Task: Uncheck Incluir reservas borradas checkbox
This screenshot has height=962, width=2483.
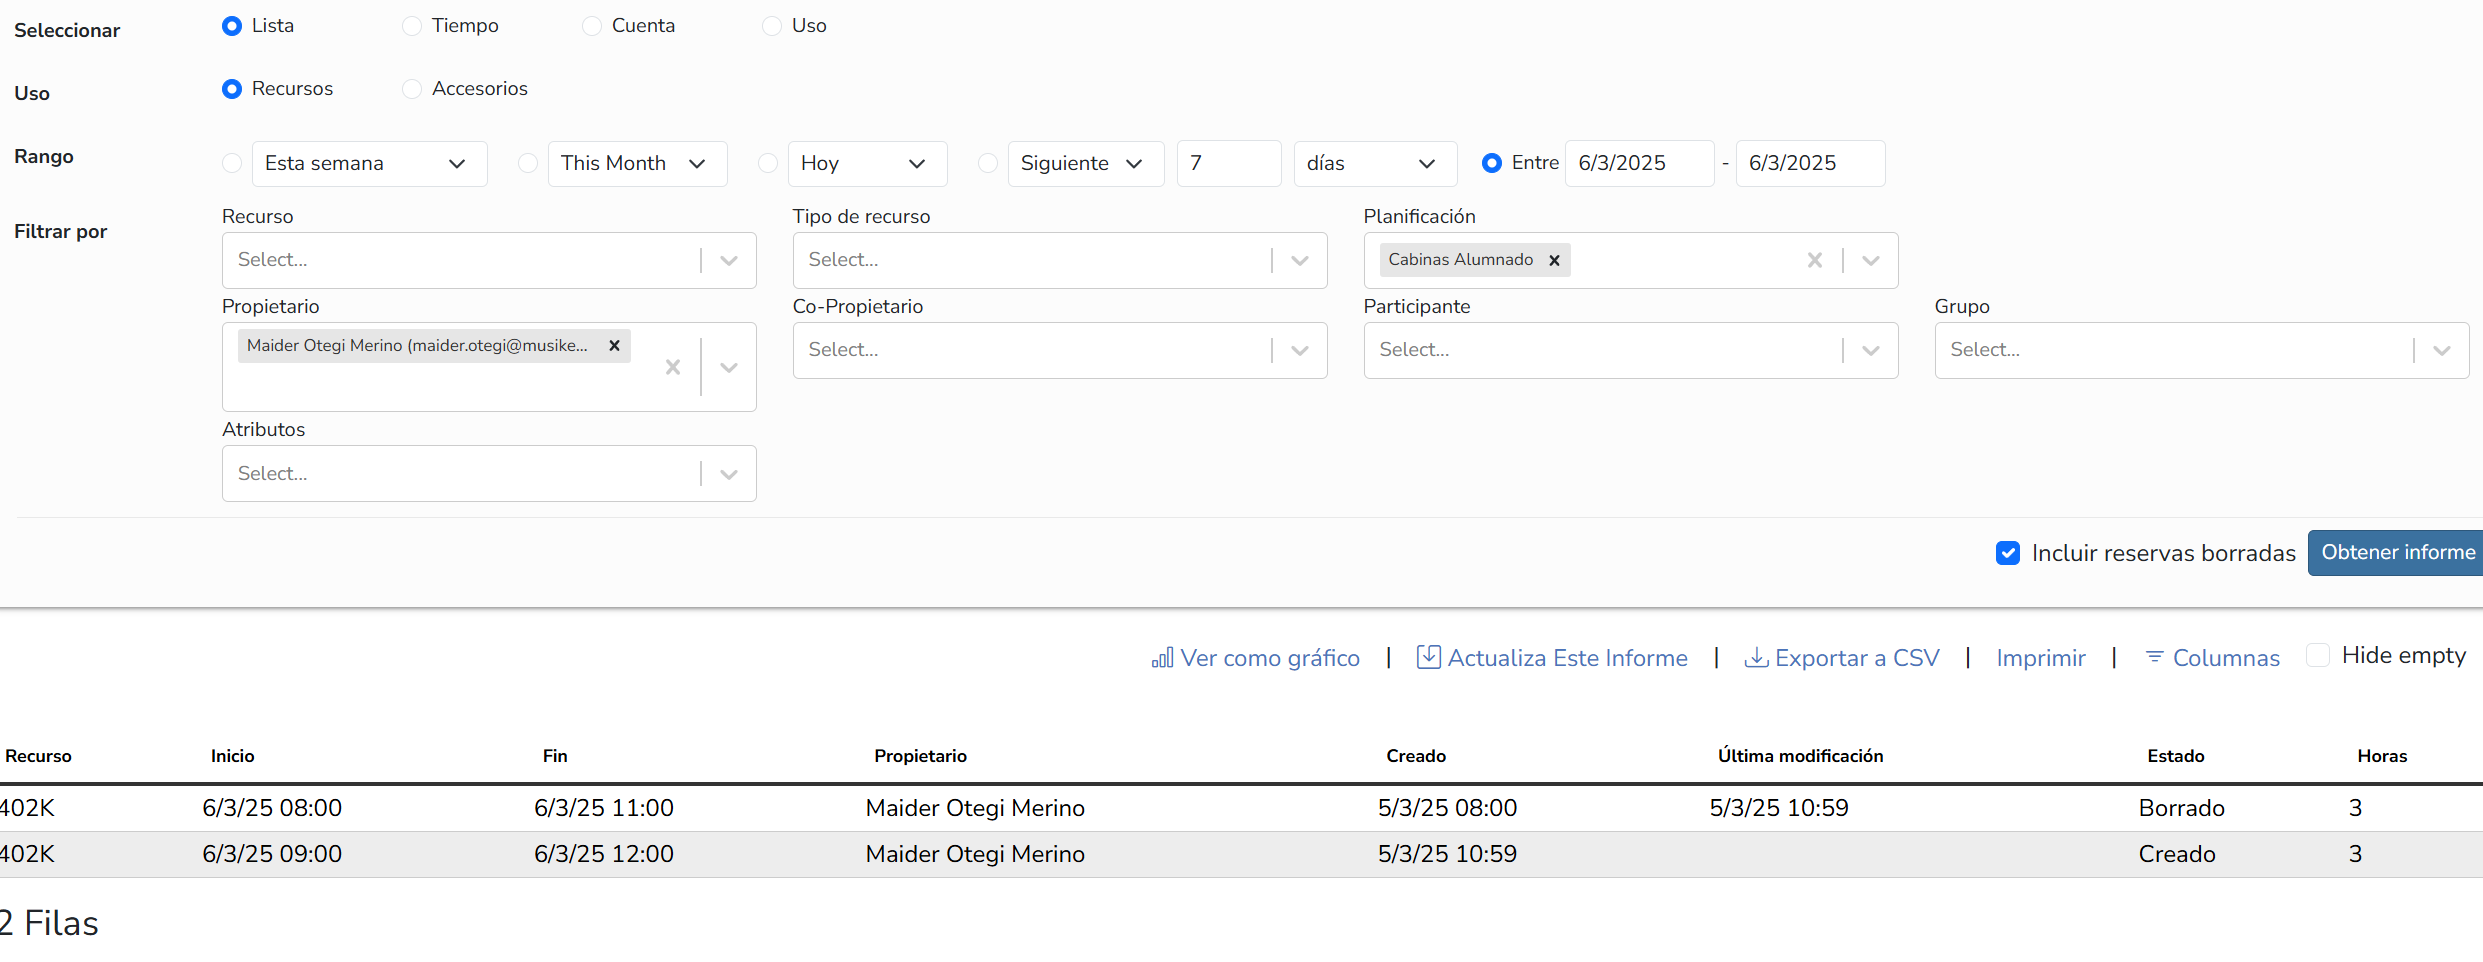Action: tap(2007, 553)
